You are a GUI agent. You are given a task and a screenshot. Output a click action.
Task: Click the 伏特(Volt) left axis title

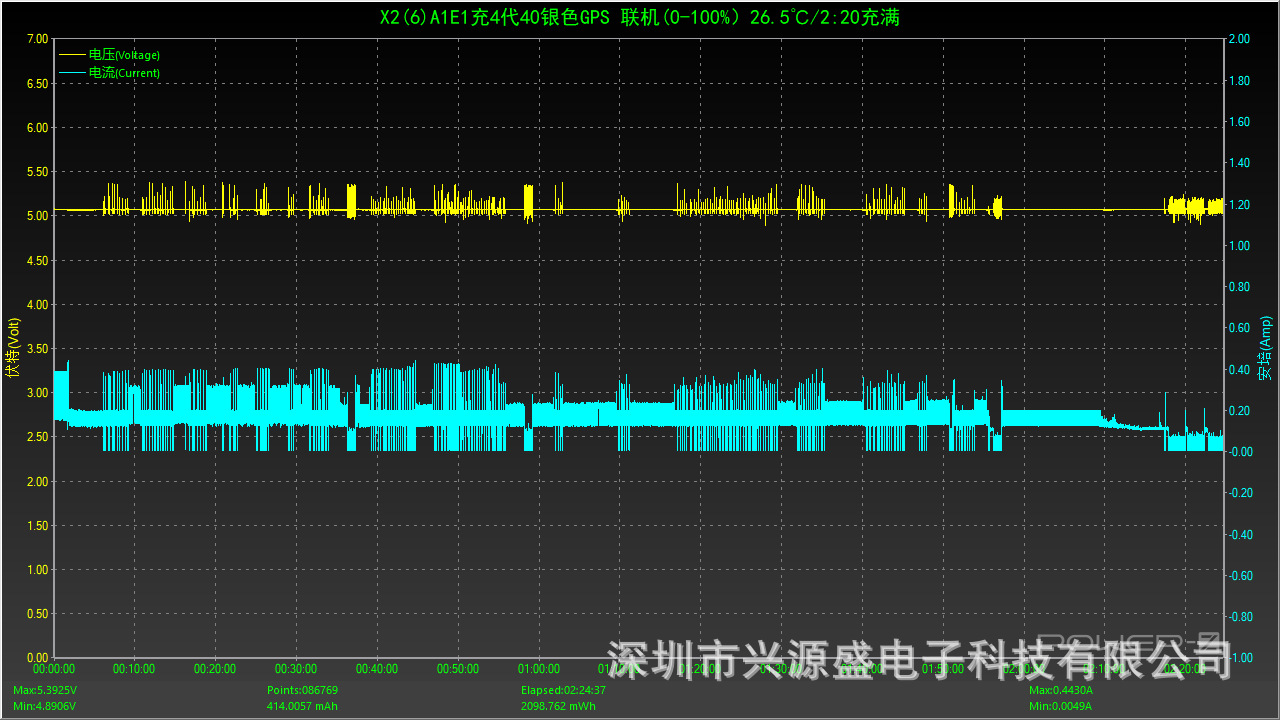tap(12, 348)
